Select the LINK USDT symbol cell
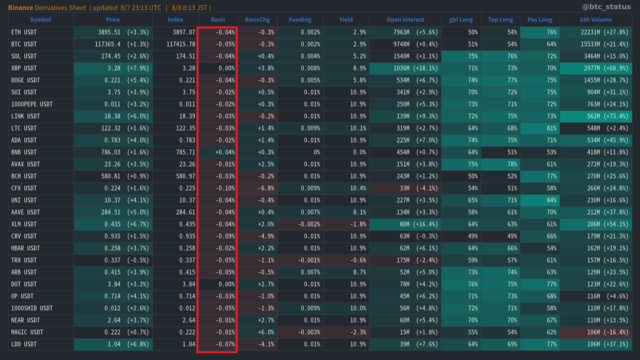Screen dimensions: 640x360 point(41,116)
